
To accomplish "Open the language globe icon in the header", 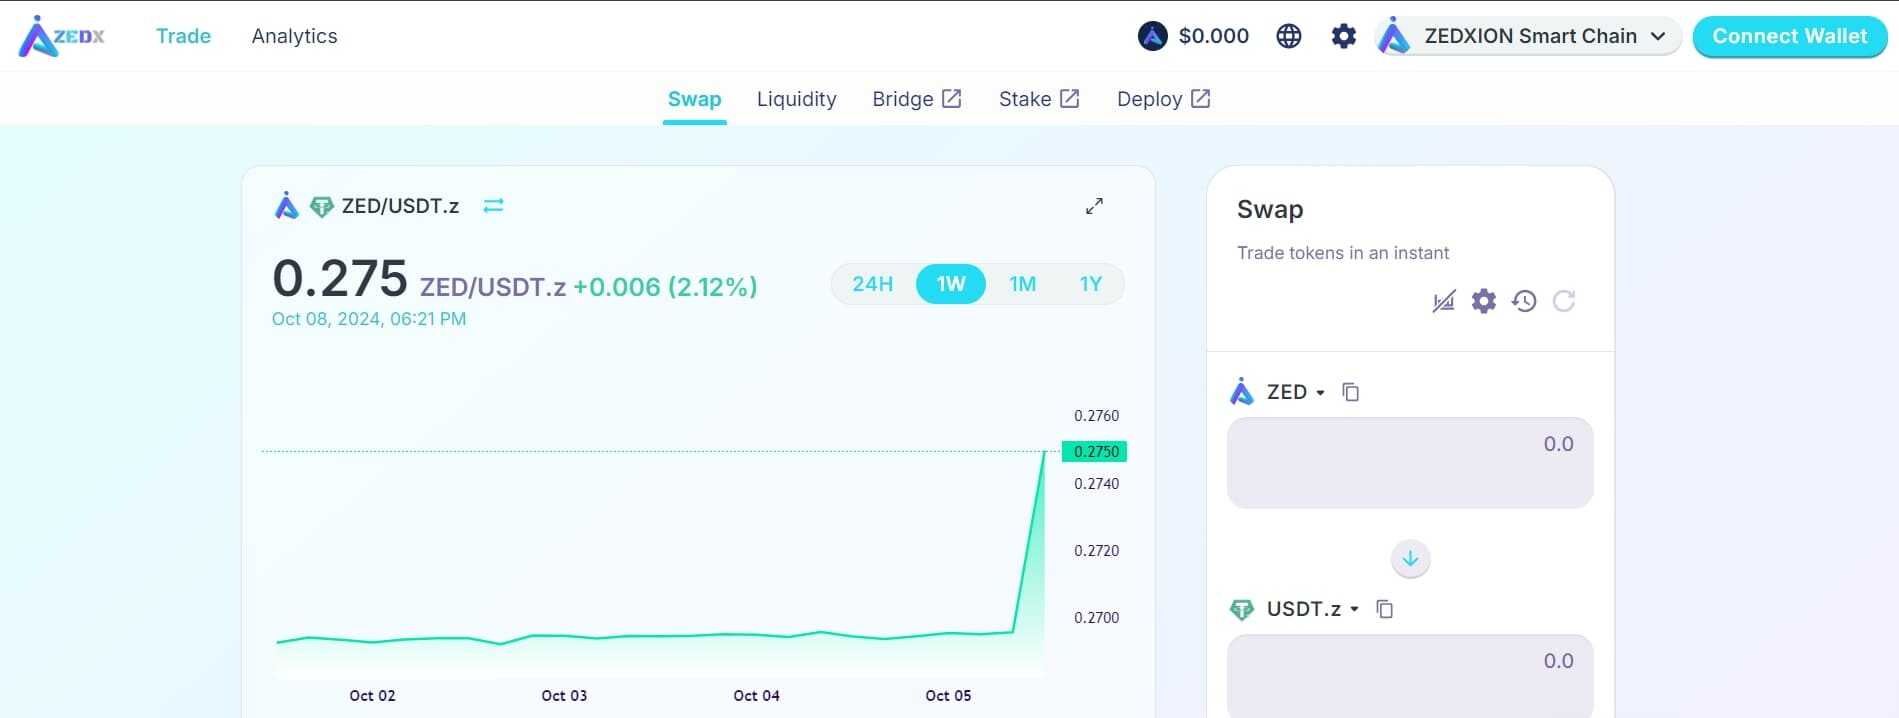I will (x=1289, y=35).
